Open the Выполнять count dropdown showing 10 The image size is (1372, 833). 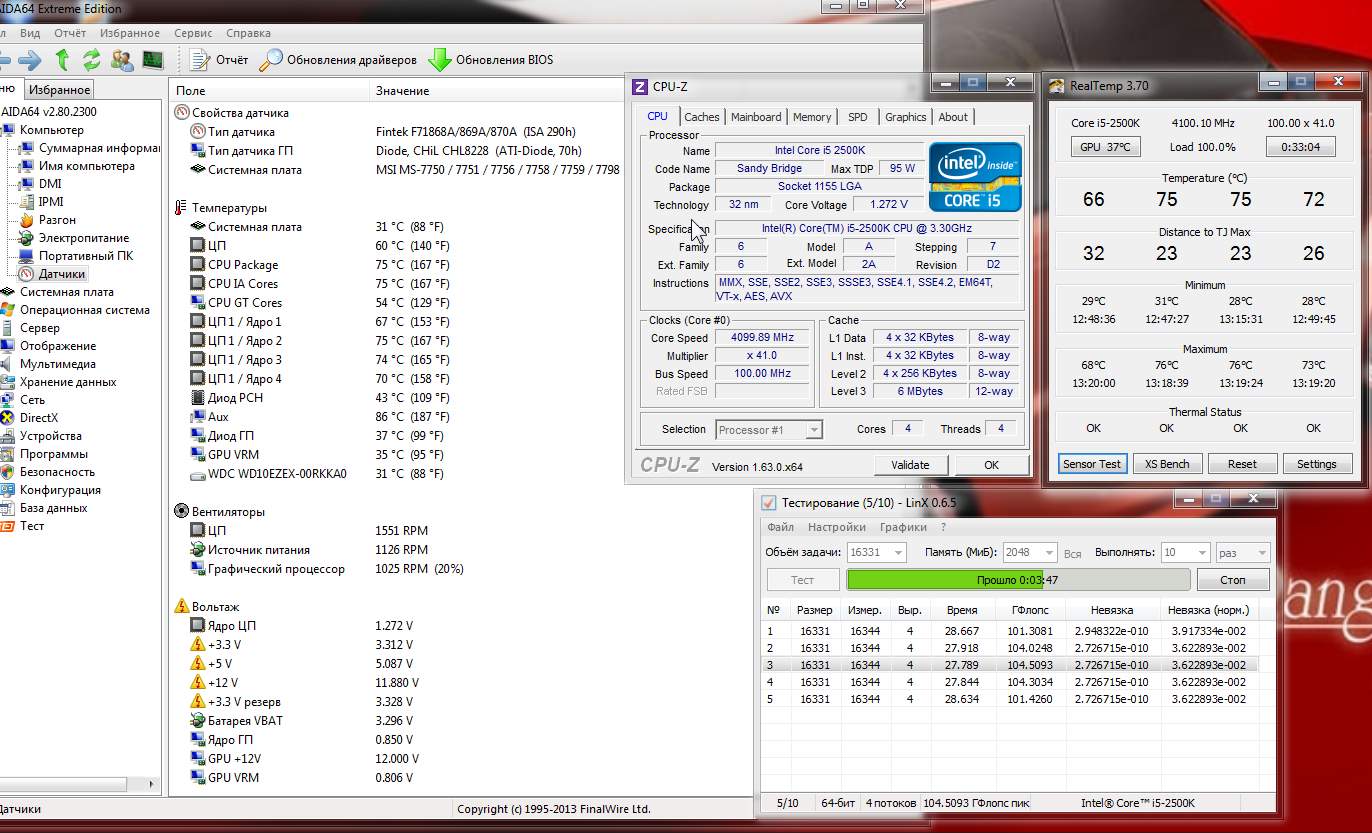(x=1184, y=552)
